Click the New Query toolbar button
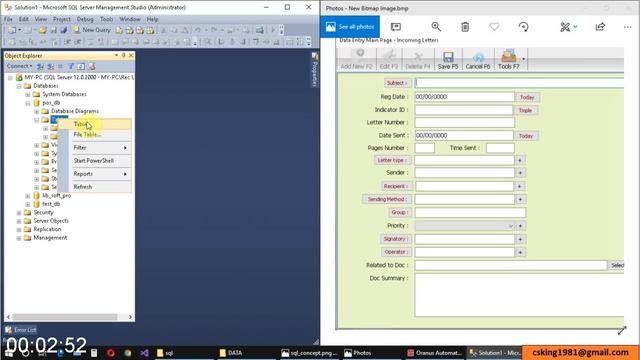This screenshot has width=640, height=360. (x=91, y=30)
